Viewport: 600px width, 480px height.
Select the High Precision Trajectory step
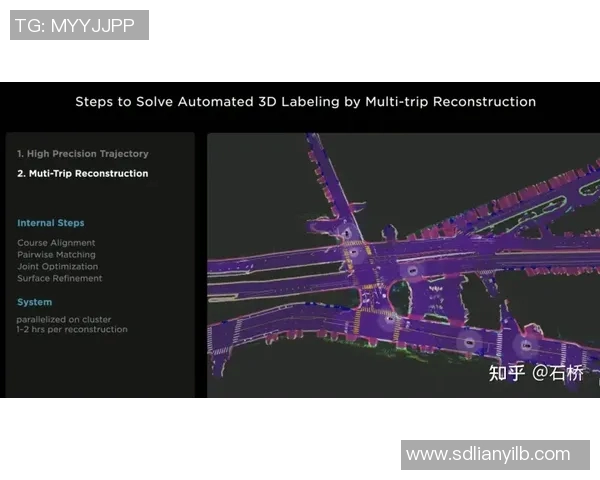pyautogui.click(x=83, y=154)
